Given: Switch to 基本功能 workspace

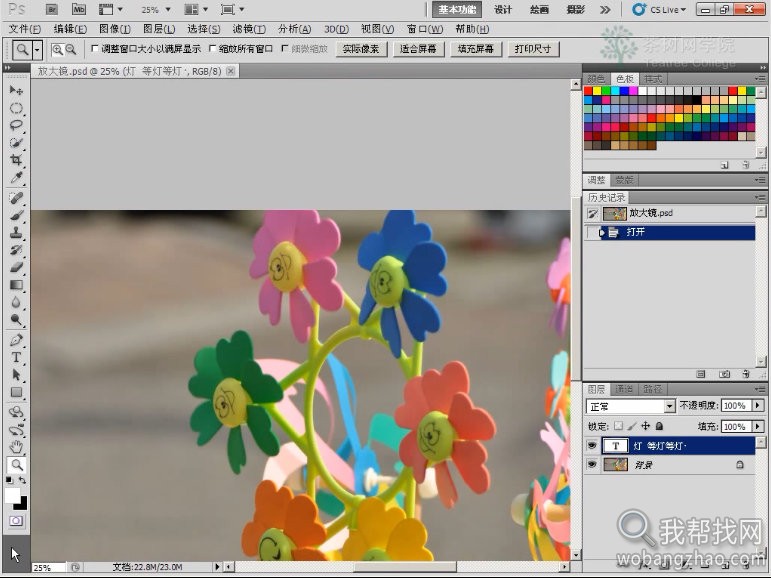Looking at the screenshot, I should (457, 9).
